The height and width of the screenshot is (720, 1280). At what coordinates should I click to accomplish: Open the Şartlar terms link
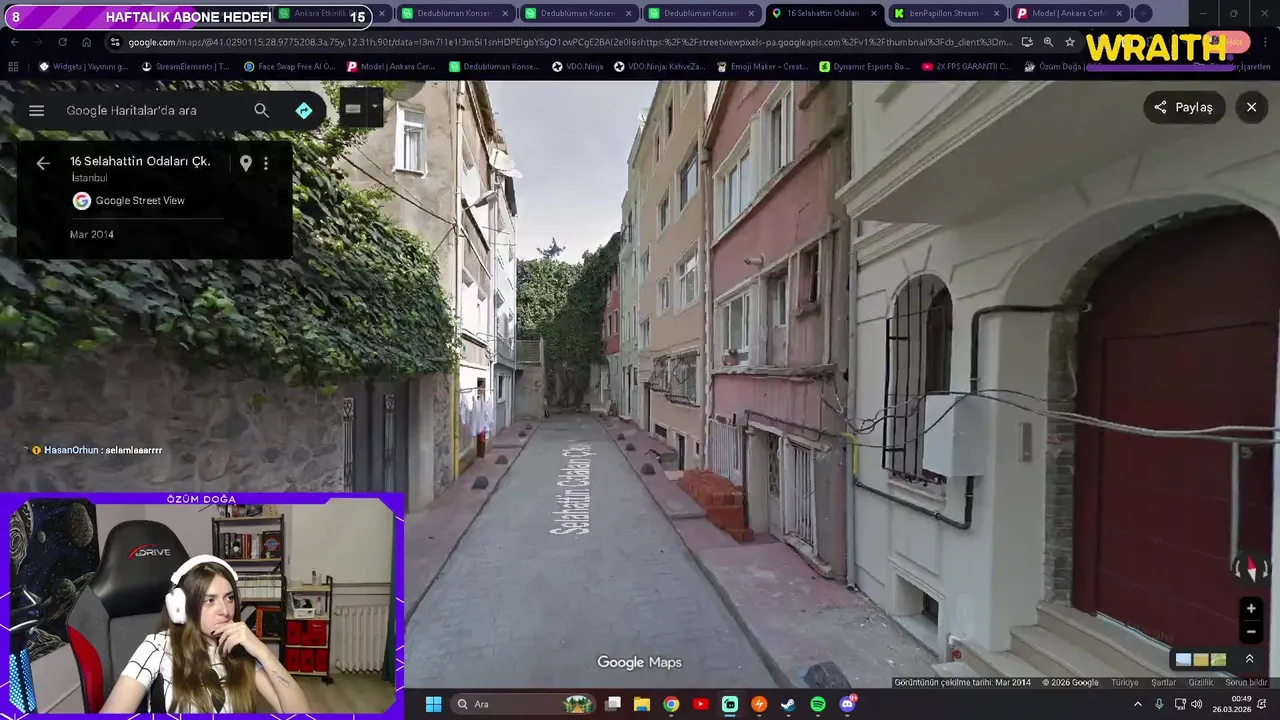(1163, 683)
